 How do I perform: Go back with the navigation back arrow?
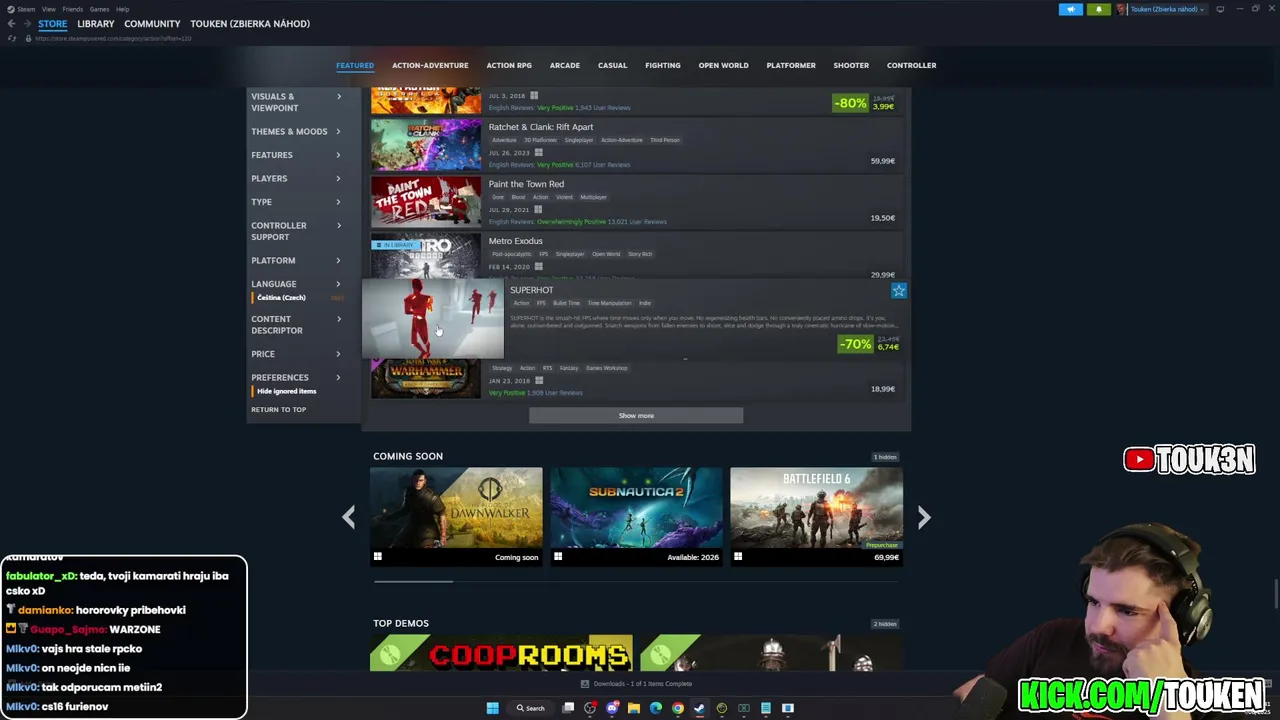pos(11,24)
